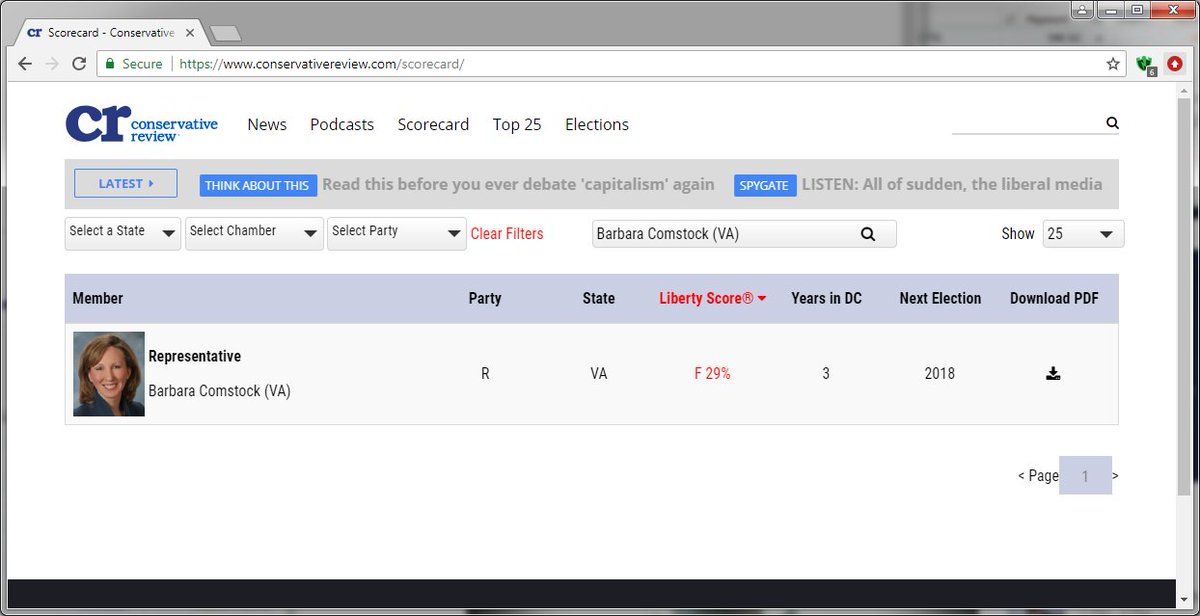Click the THINK ABOUT THIS tag
Image resolution: width=1200 pixels, height=616 pixels.
(x=257, y=185)
